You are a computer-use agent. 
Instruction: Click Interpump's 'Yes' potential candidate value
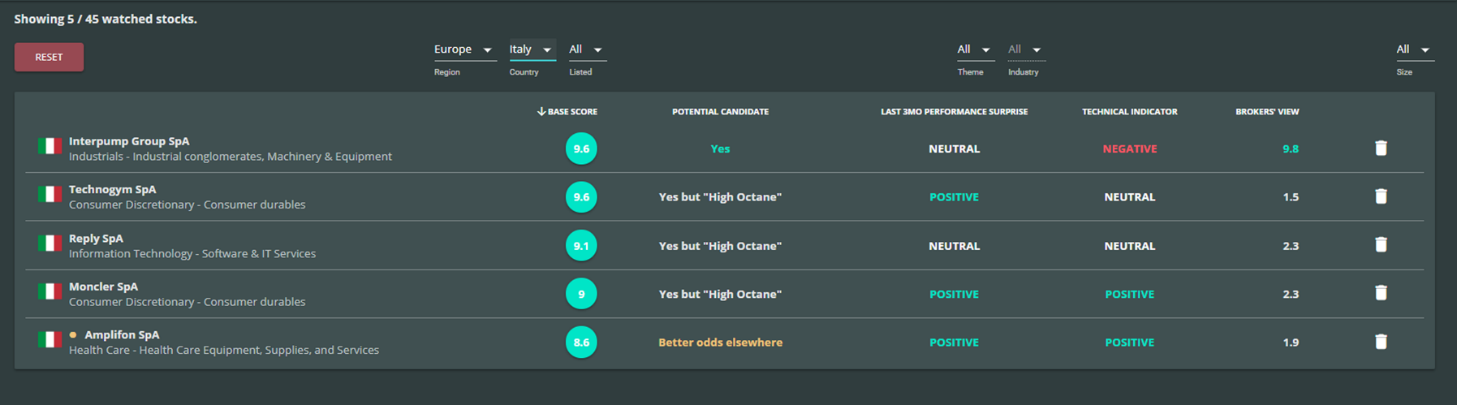[720, 149]
